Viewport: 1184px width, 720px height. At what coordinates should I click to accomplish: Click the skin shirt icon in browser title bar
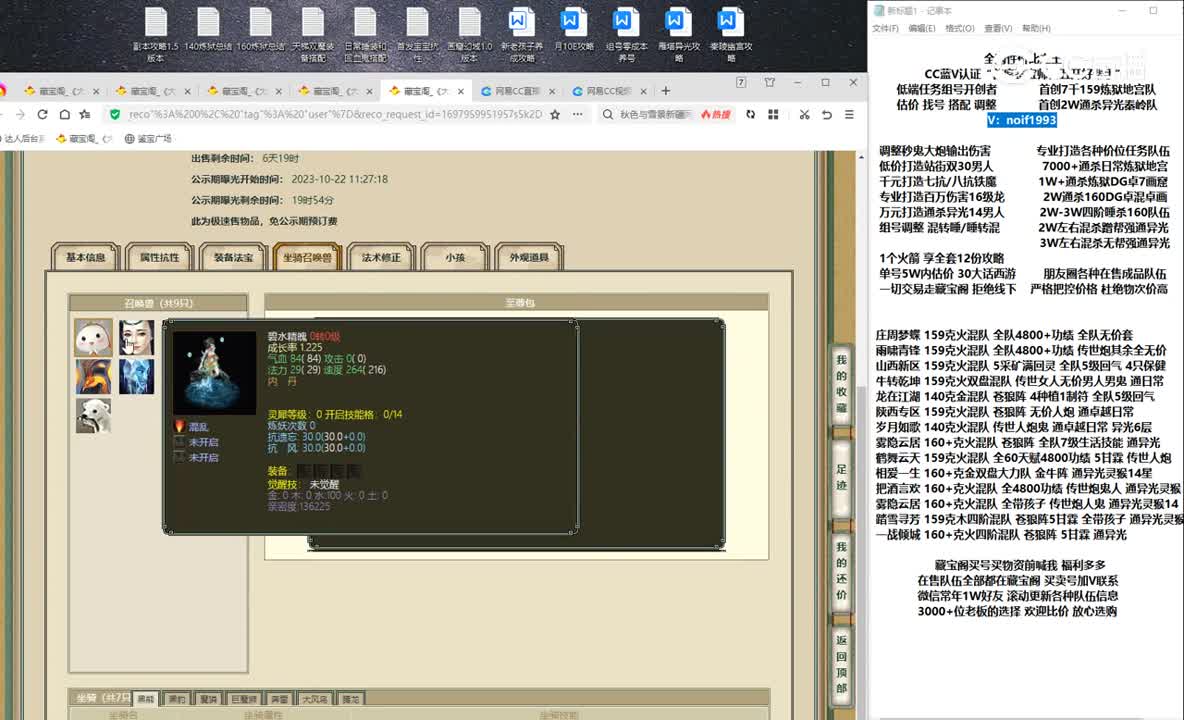[769, 82]
